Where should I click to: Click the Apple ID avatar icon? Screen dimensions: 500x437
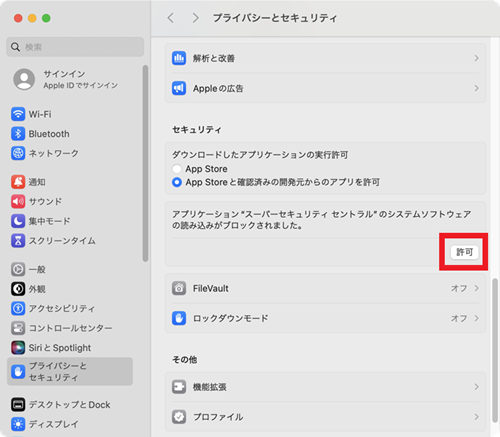pos(24,79)
